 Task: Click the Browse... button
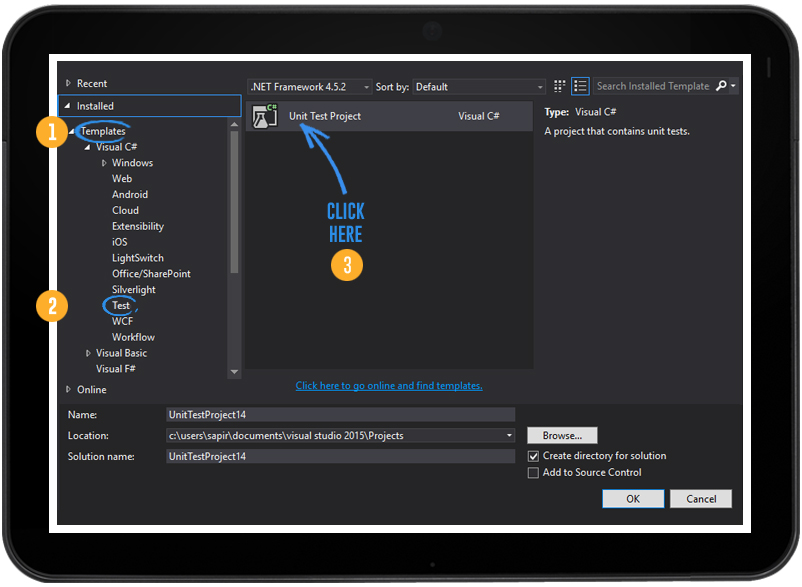pyautogui.click(x=562, y=436)
